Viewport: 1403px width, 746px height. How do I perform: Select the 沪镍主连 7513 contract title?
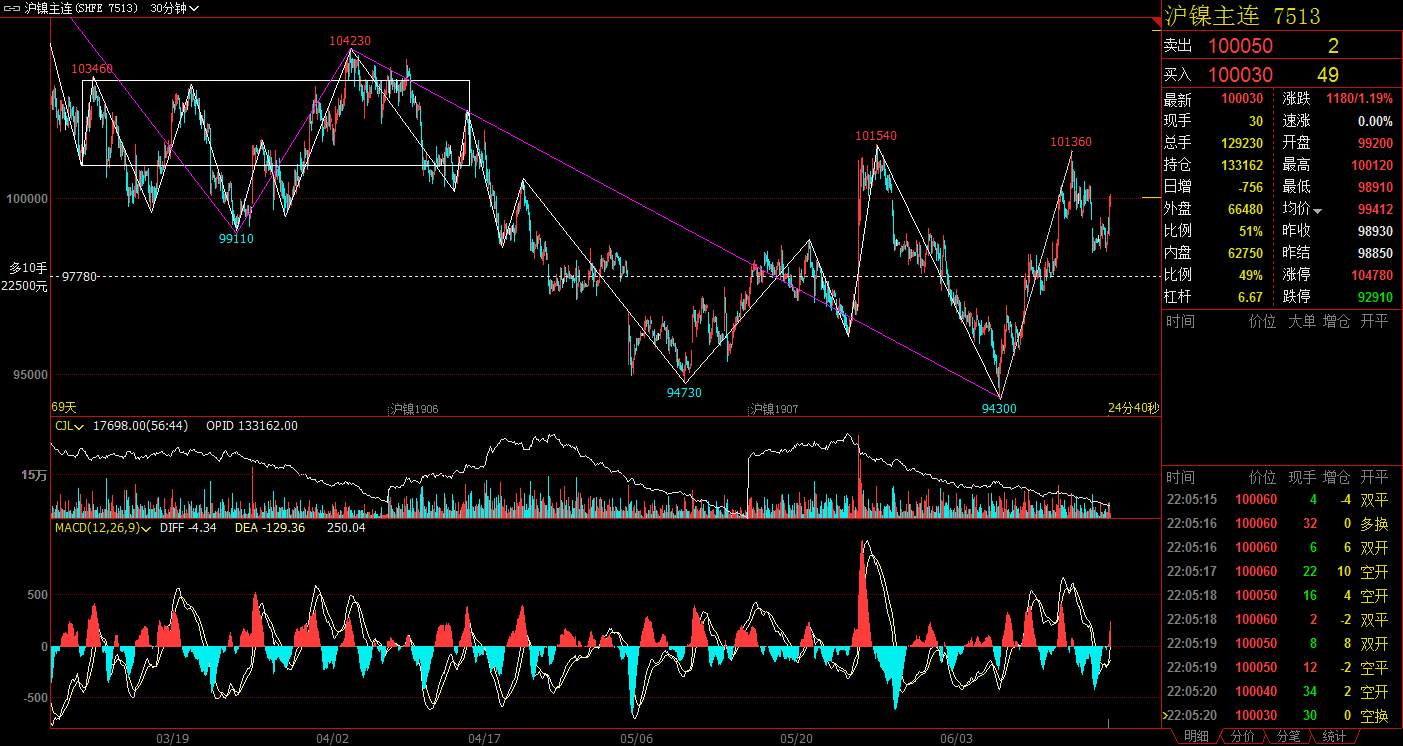pyautogui.click(x=1242, y=16)
